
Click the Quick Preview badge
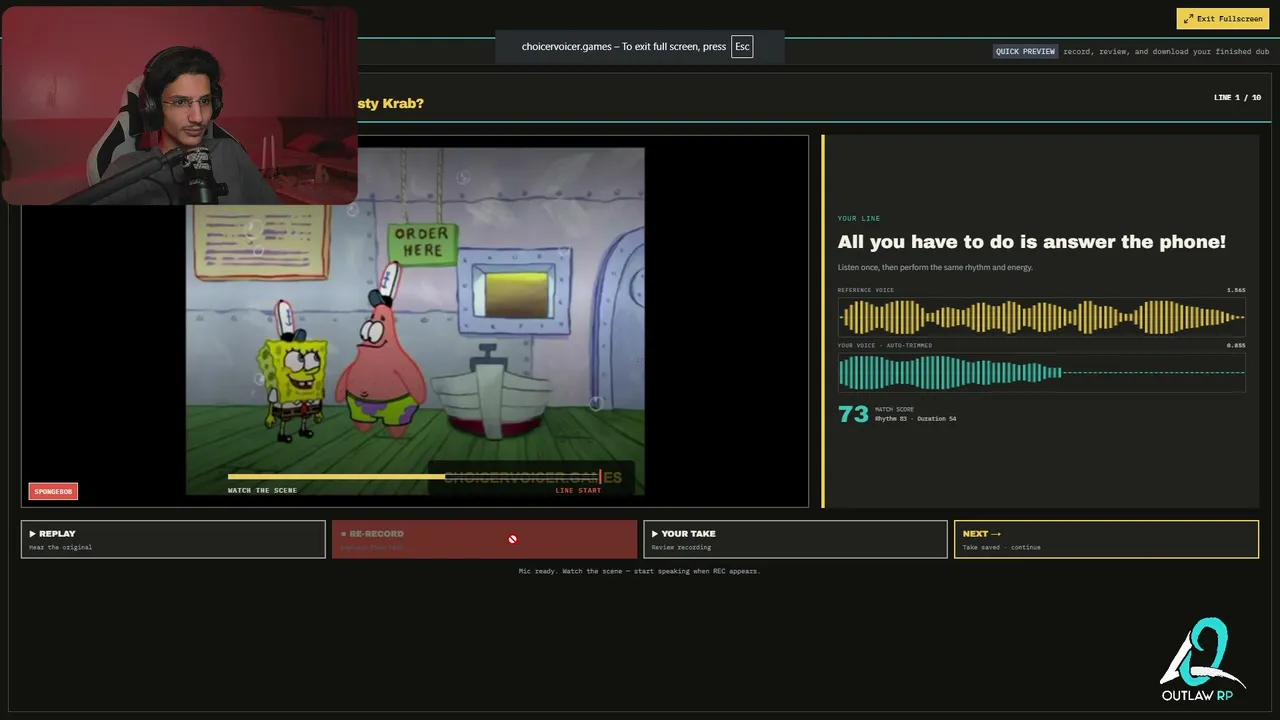[x=1025, y=51]
